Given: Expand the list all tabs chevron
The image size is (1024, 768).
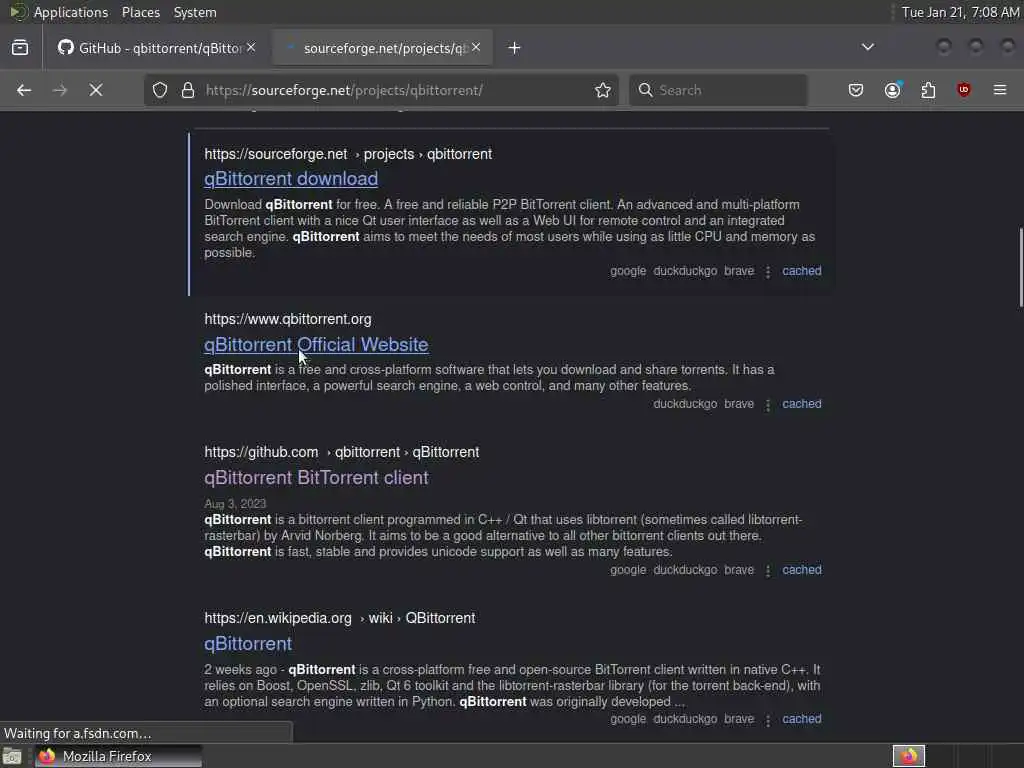Looking at the screenshot, I should (867, 47).
